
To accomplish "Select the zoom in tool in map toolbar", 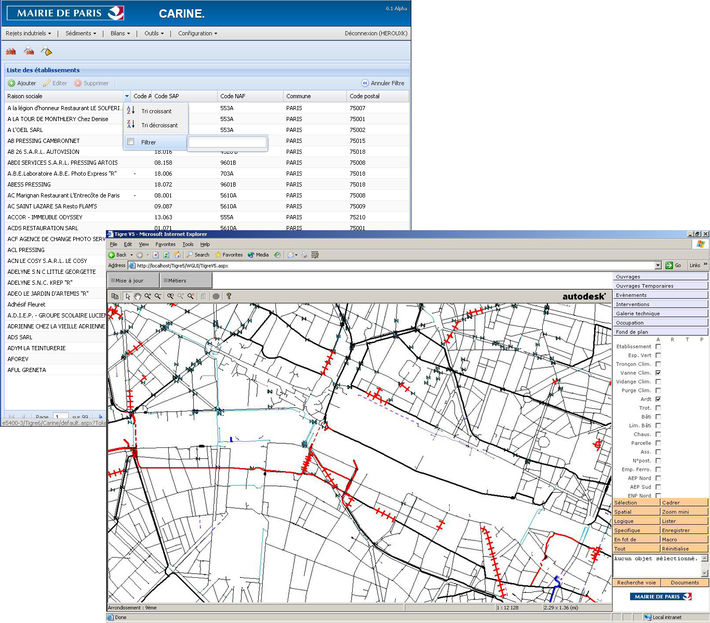I will pyautogui.click(x=148, y=296).
